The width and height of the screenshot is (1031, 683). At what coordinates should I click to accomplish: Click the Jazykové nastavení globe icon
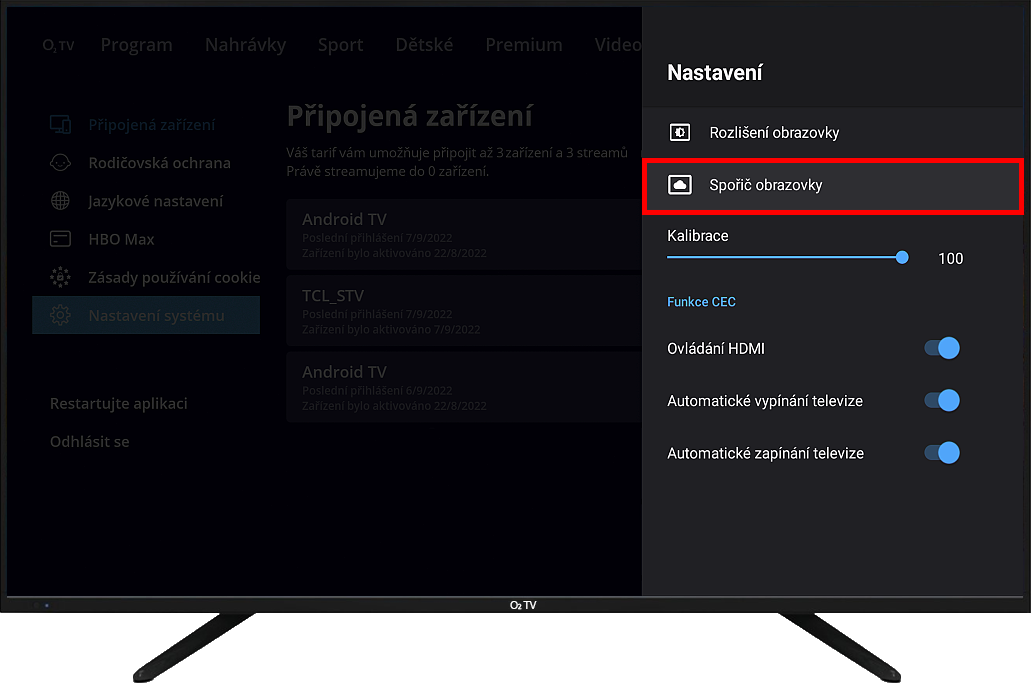click(x=60, y=201)
